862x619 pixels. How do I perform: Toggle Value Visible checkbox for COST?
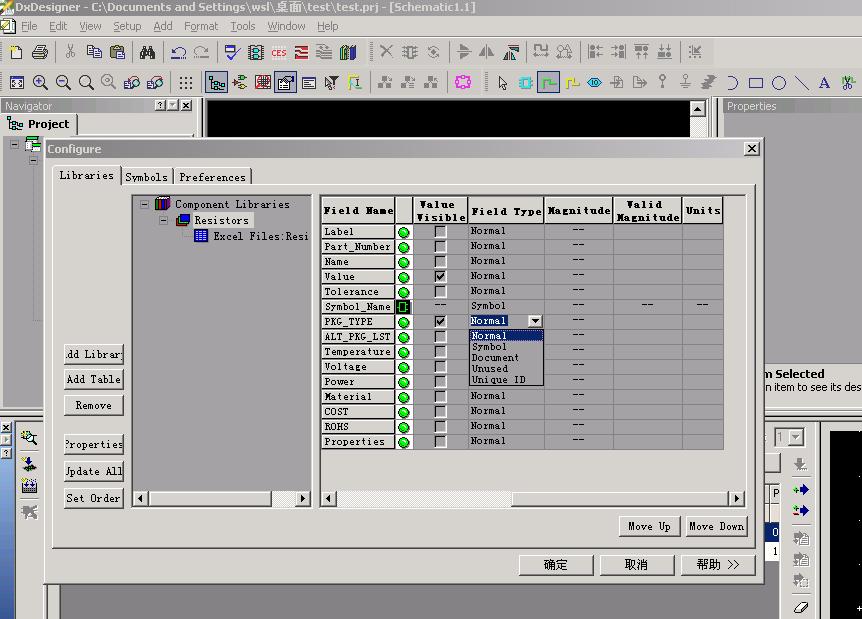click(440, 411)
